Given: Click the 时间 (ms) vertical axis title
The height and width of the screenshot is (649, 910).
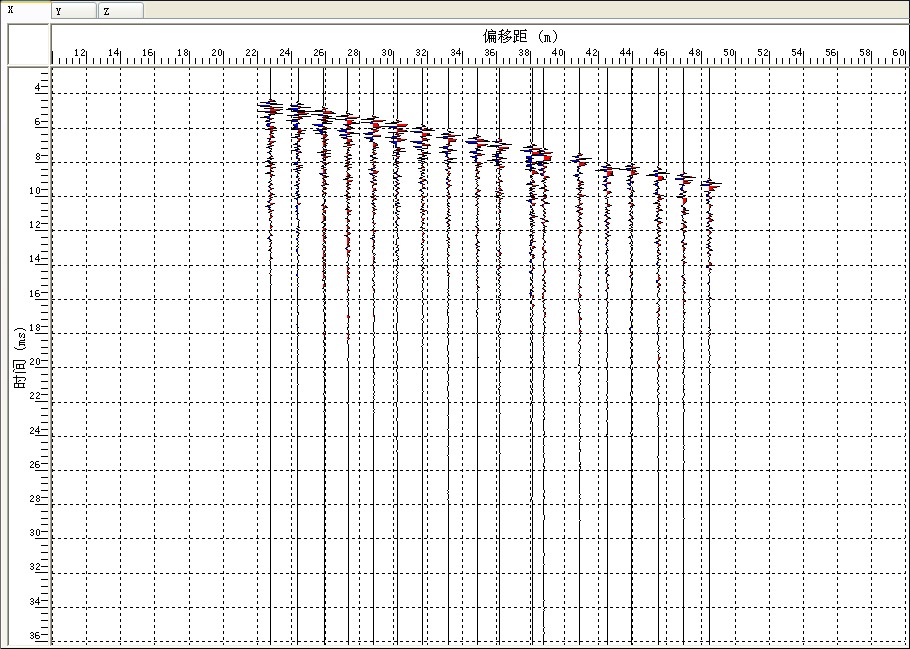Looking at the screenshot, I should point(20,358).
